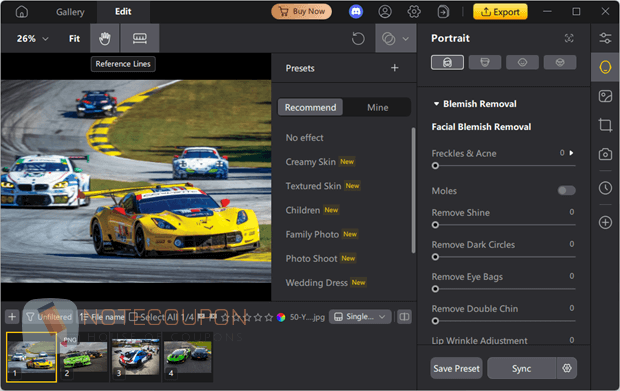
Task: Open the 26% zoom level dropdown
Action: [32, 38]
